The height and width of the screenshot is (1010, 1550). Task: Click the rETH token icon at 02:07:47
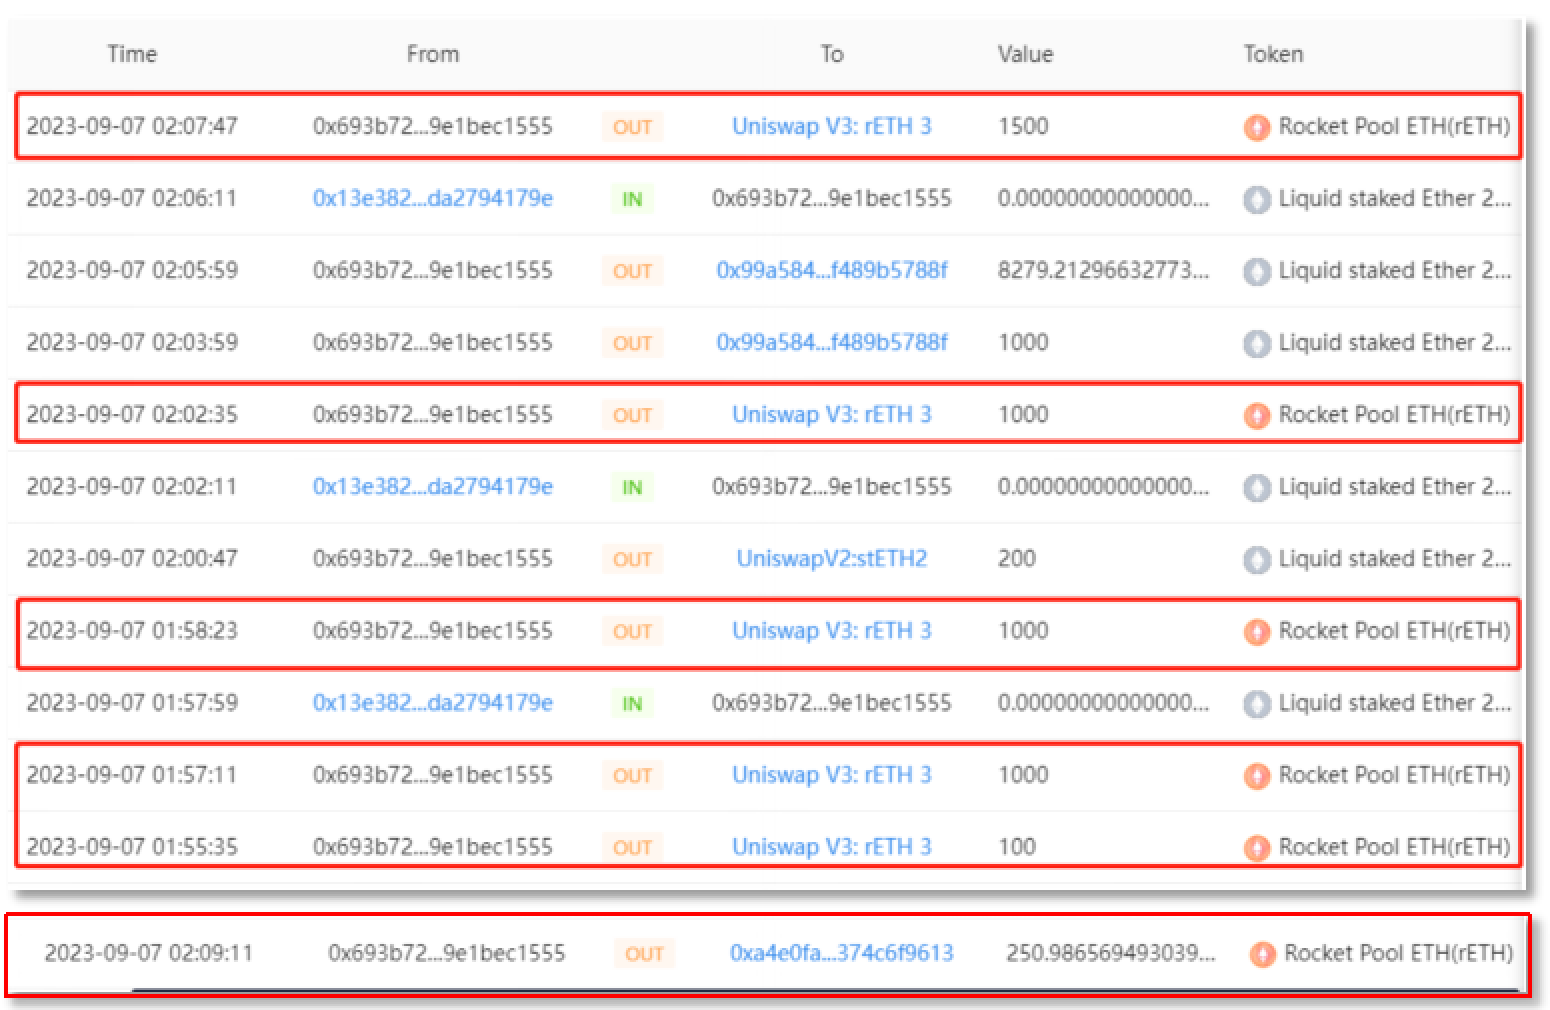1257,127
